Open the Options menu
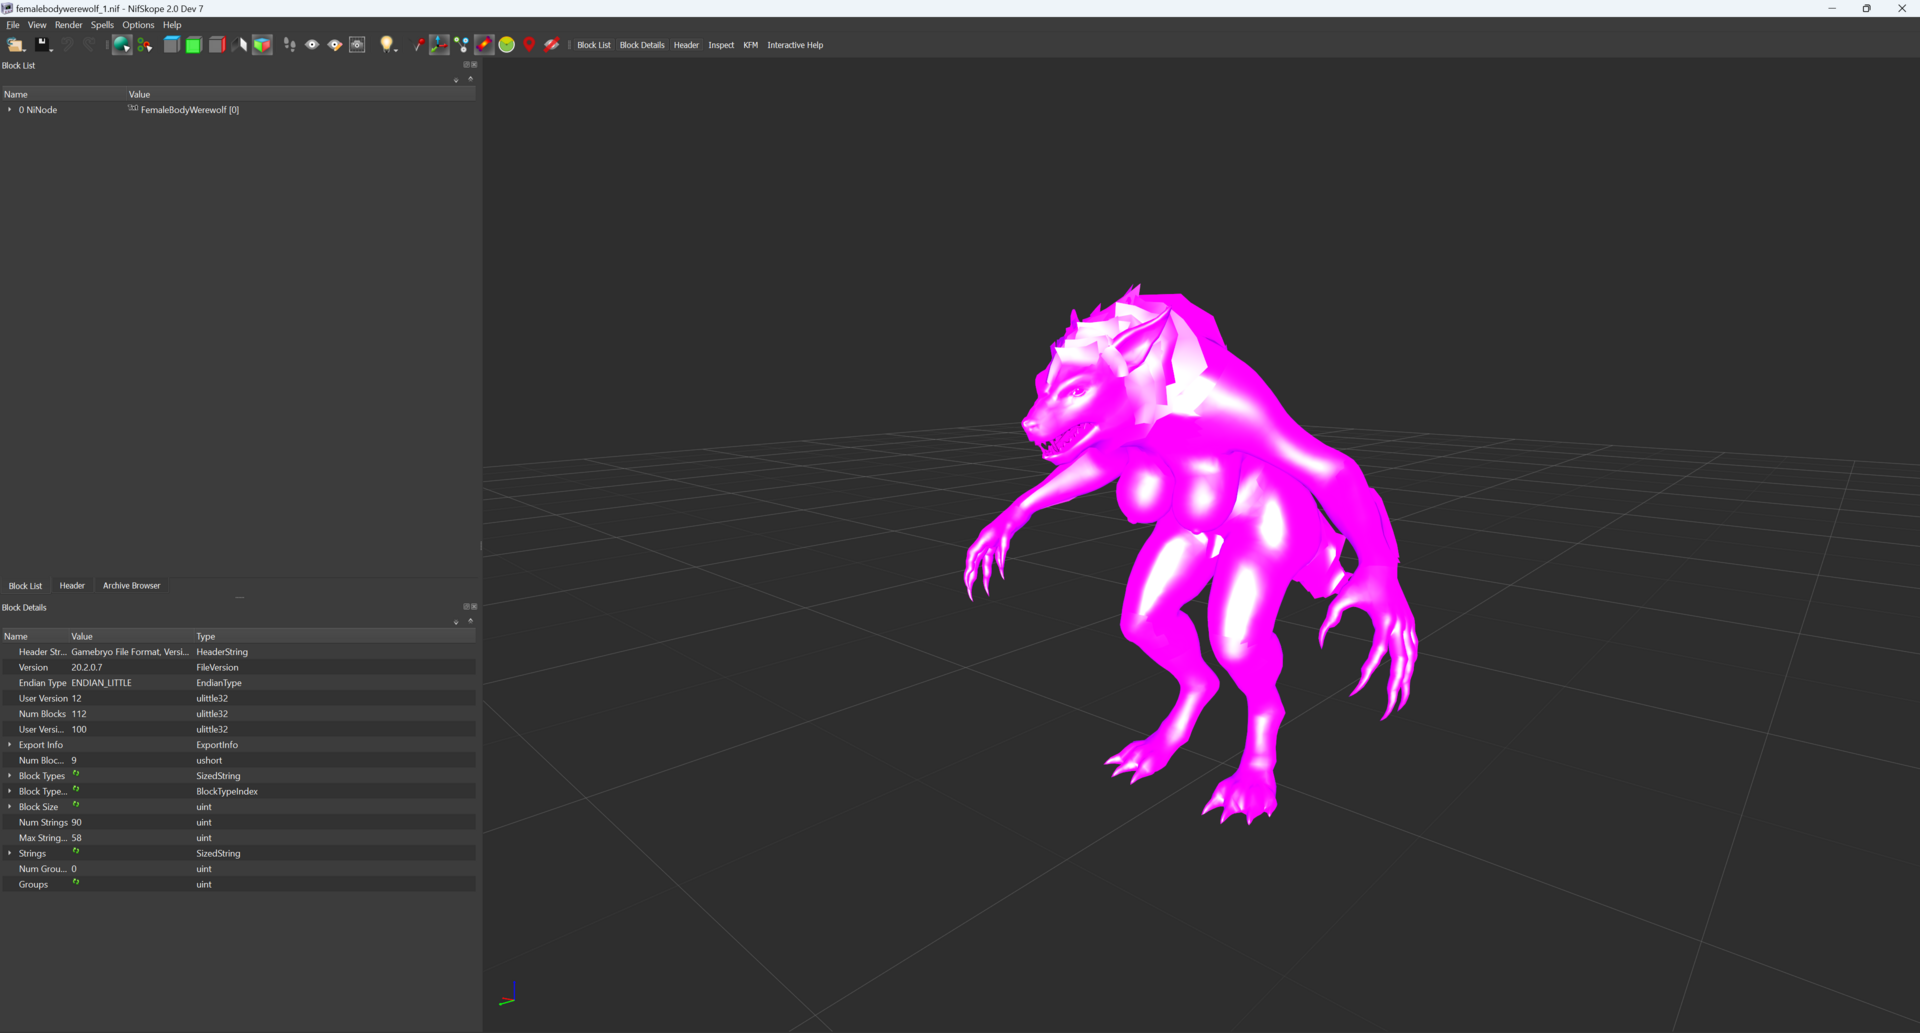The height and width of the screenshot is (1033, 1920). click(138, 25)
